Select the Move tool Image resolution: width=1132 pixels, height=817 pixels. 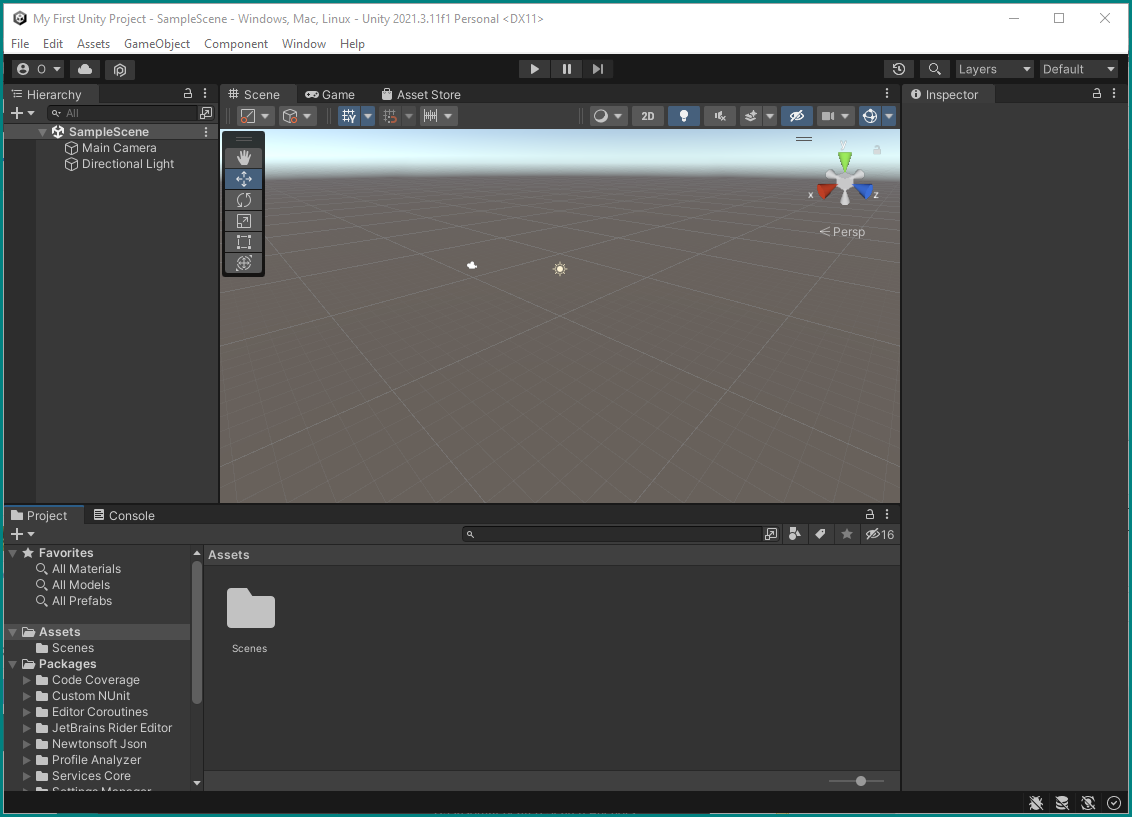click(x=244, y=178)
